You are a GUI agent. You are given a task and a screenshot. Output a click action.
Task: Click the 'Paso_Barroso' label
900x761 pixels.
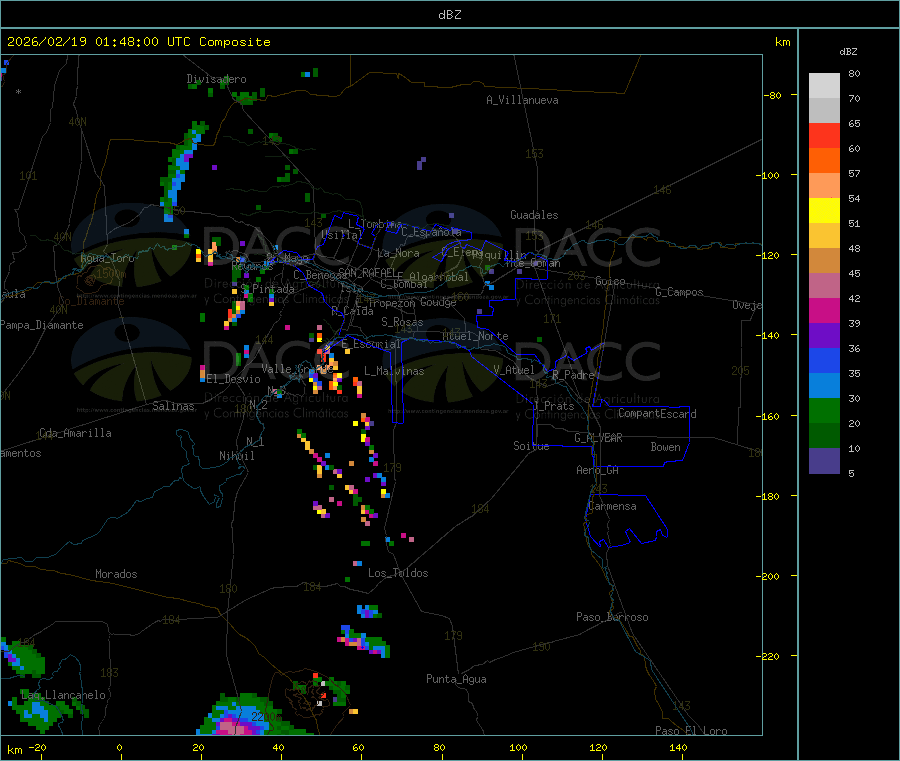612,617
